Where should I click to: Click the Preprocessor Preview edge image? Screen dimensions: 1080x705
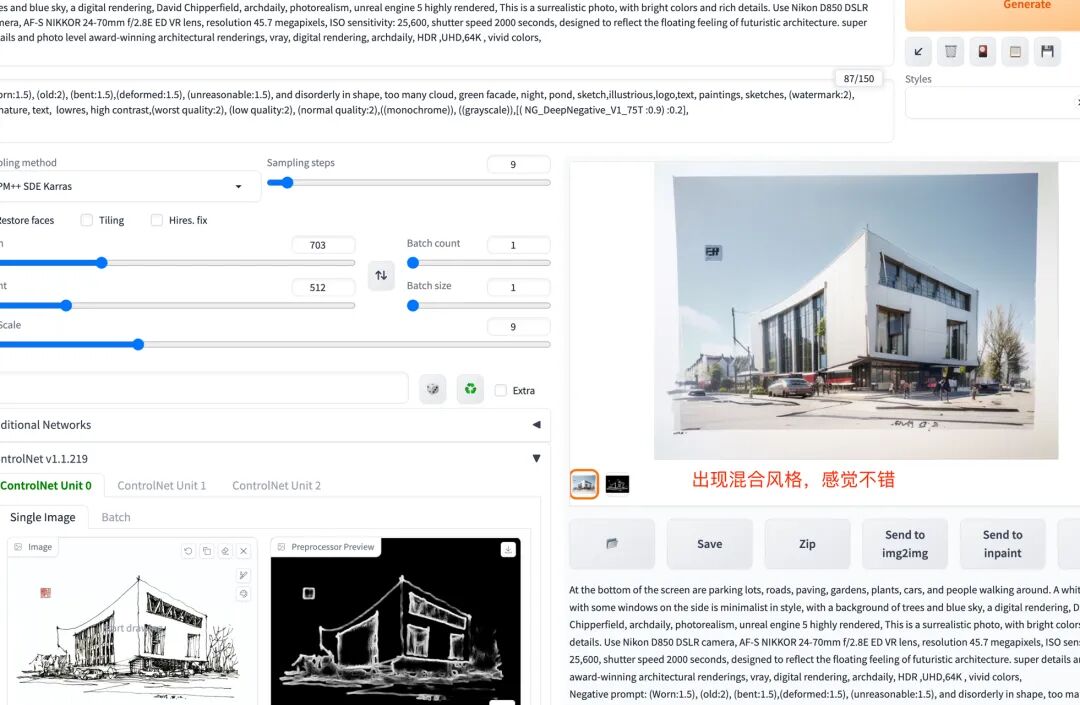(395, 623)
